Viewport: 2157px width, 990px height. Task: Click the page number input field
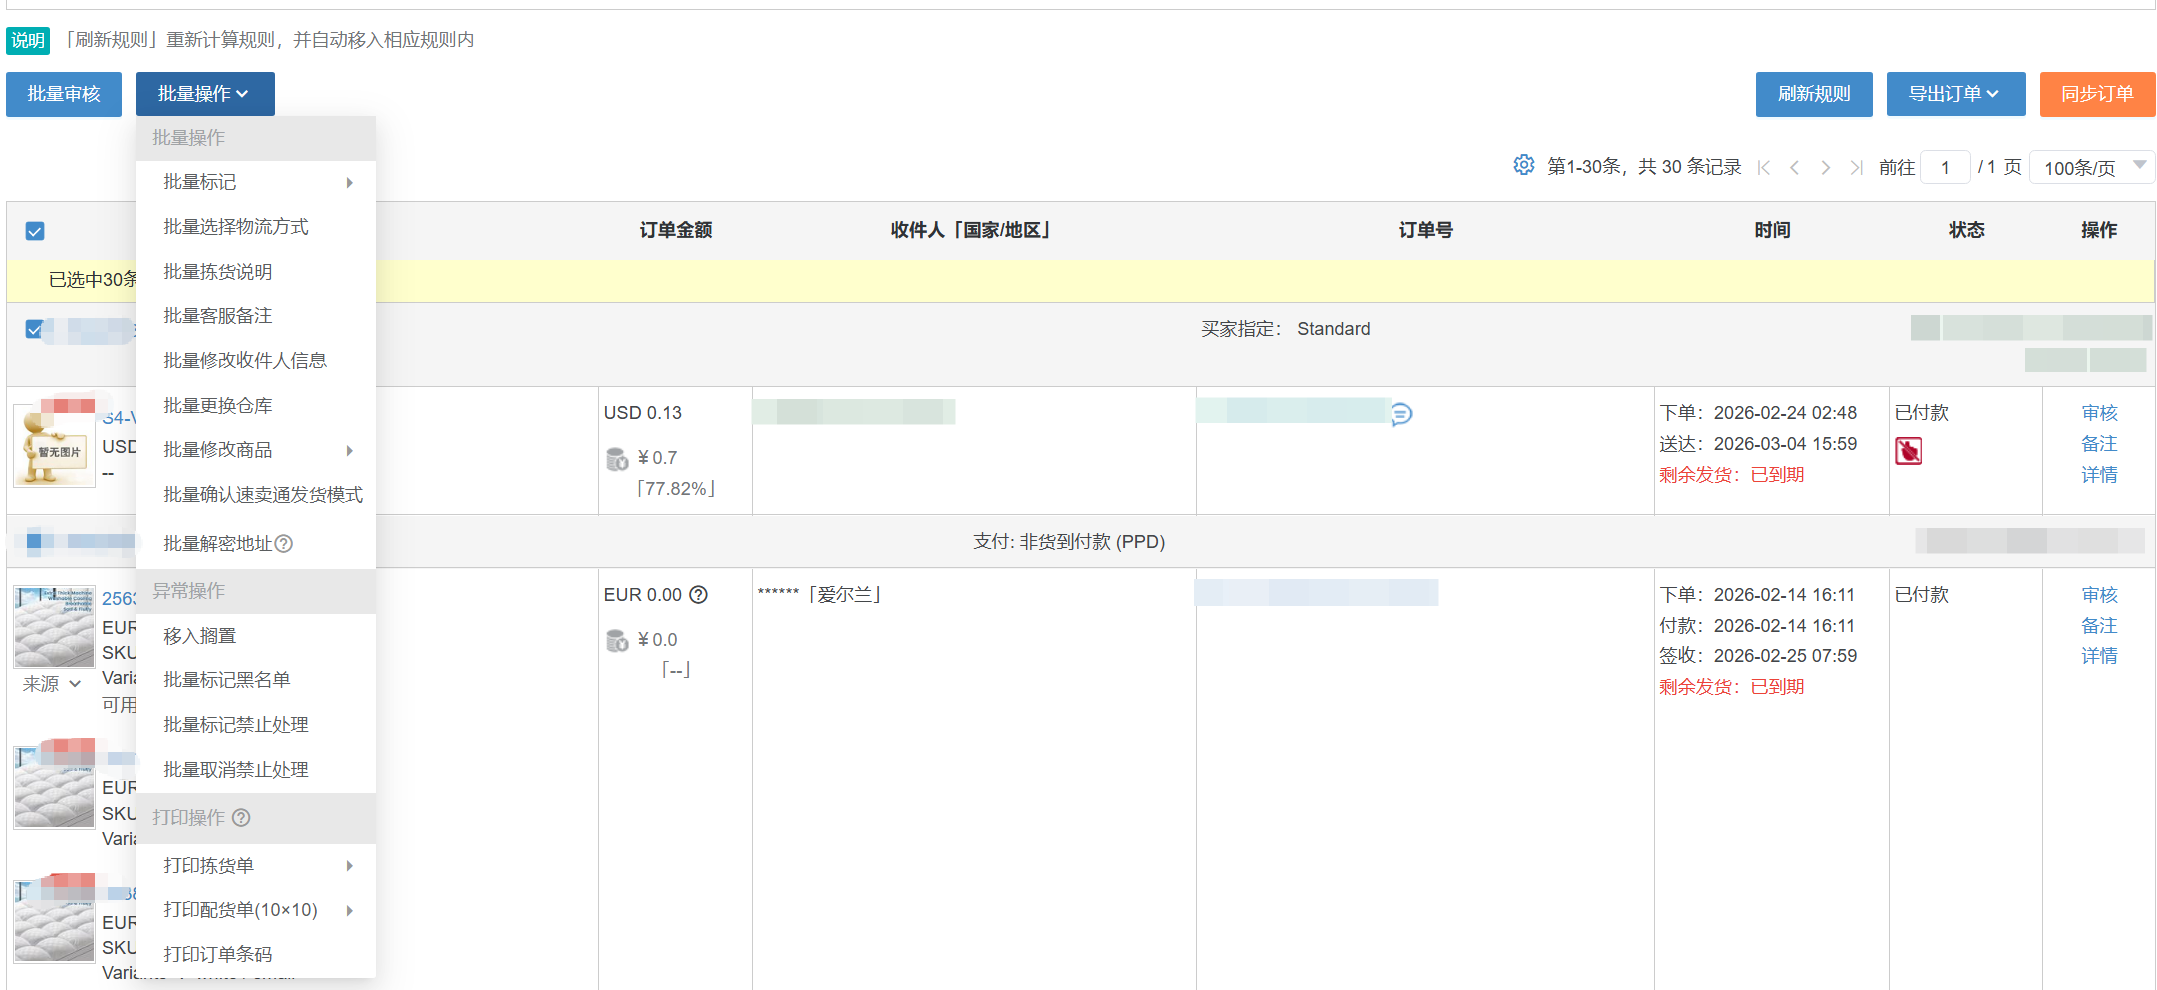click(x=1945, y=167)
